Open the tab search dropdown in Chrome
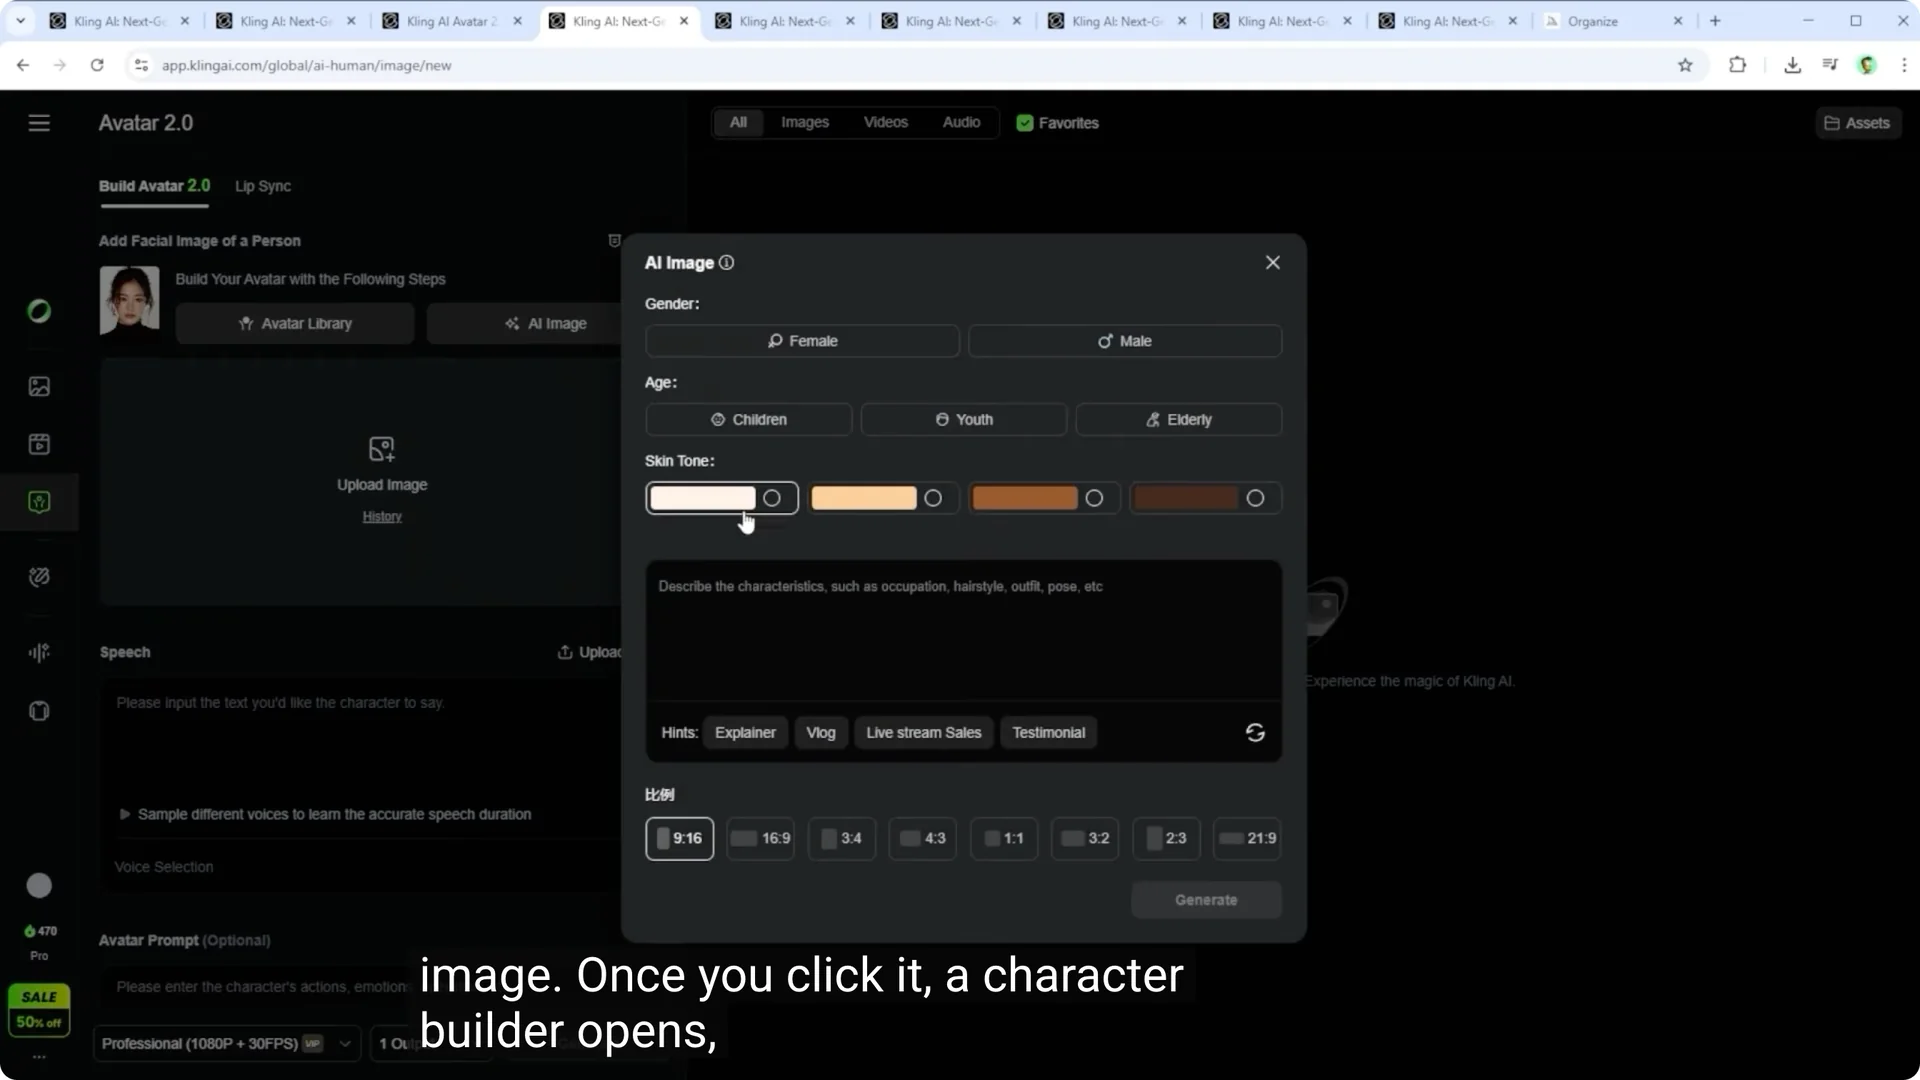1920x1080 pixels. pos(20,21)
